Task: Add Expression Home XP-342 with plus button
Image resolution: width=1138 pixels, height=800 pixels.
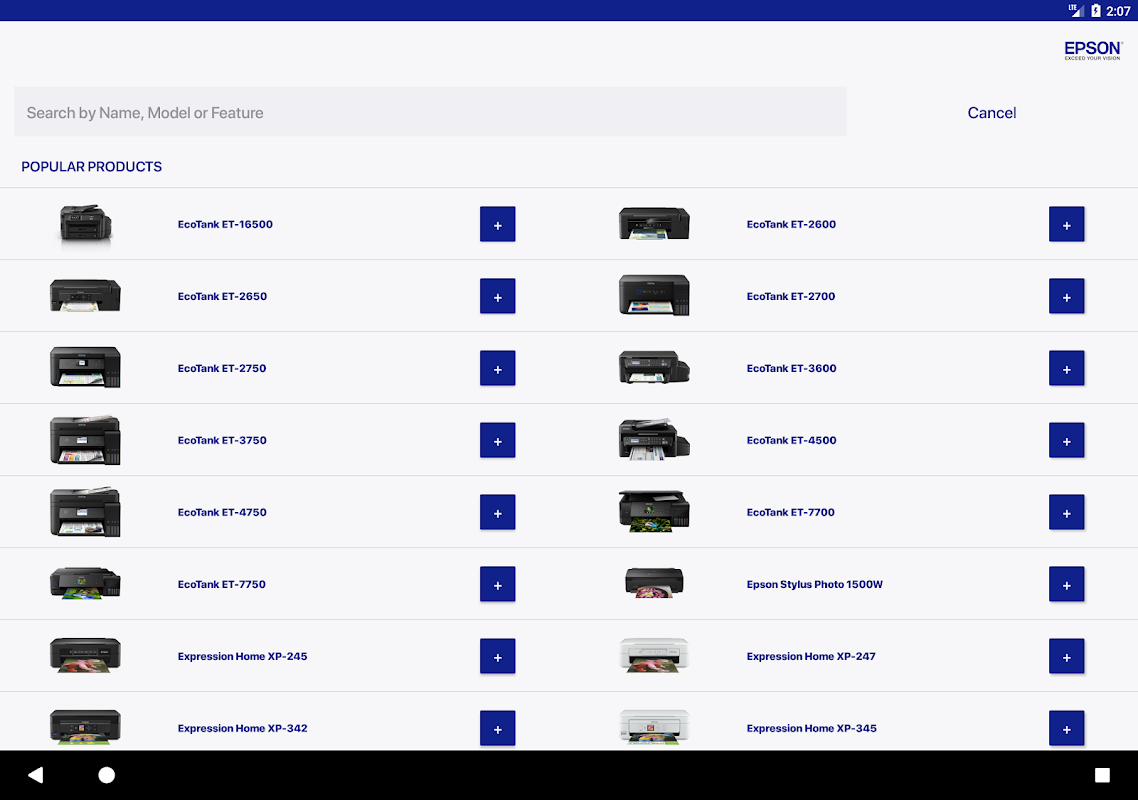Action: coord(497,728)
